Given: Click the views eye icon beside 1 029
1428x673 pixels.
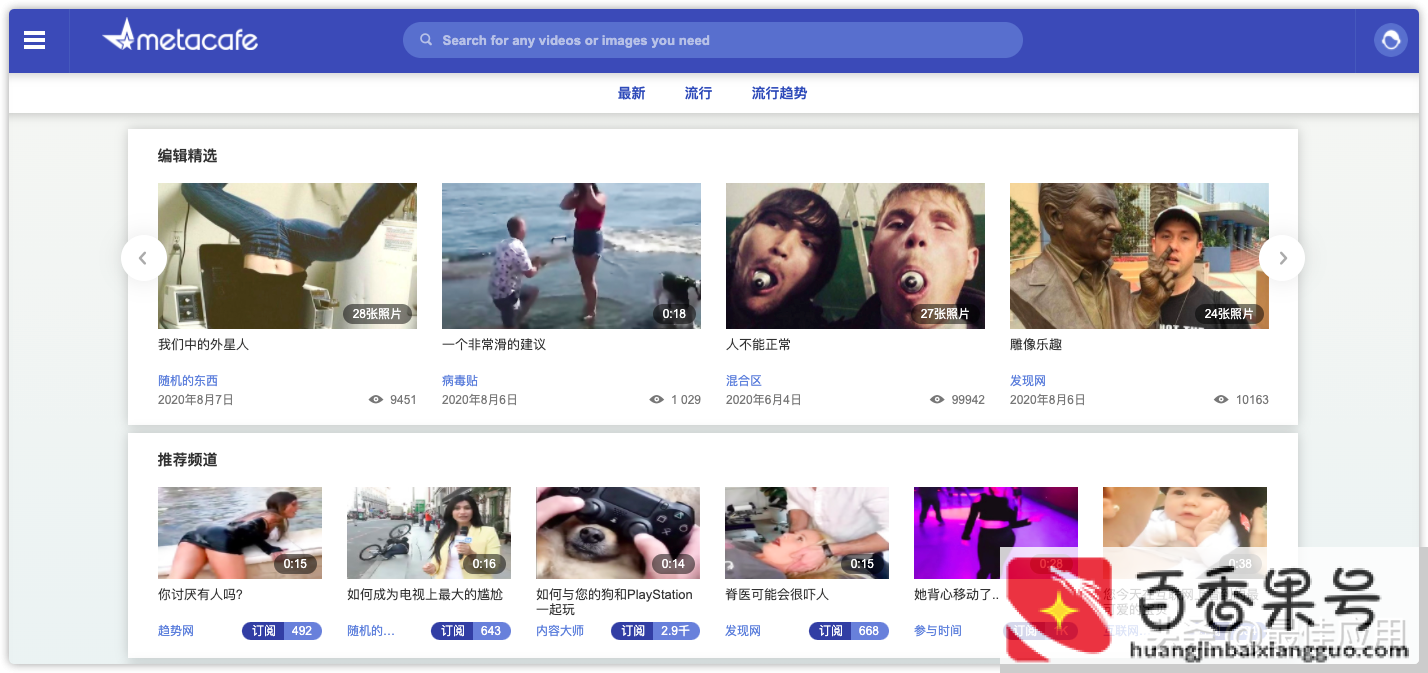Looking at the screenshot, I should click(657, 399).
